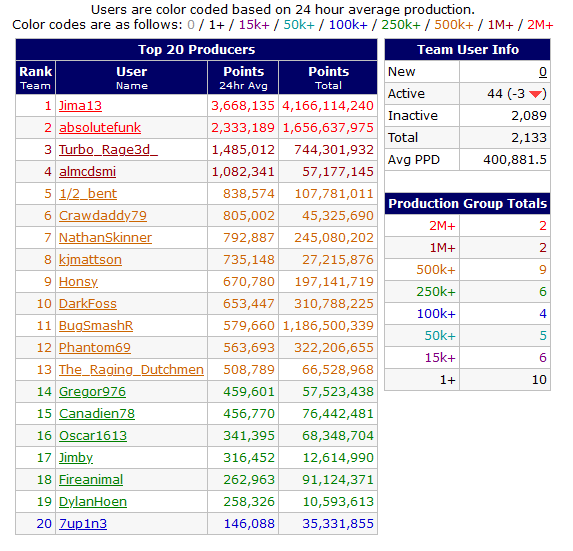Click the User Name column header

pos(132,77)
